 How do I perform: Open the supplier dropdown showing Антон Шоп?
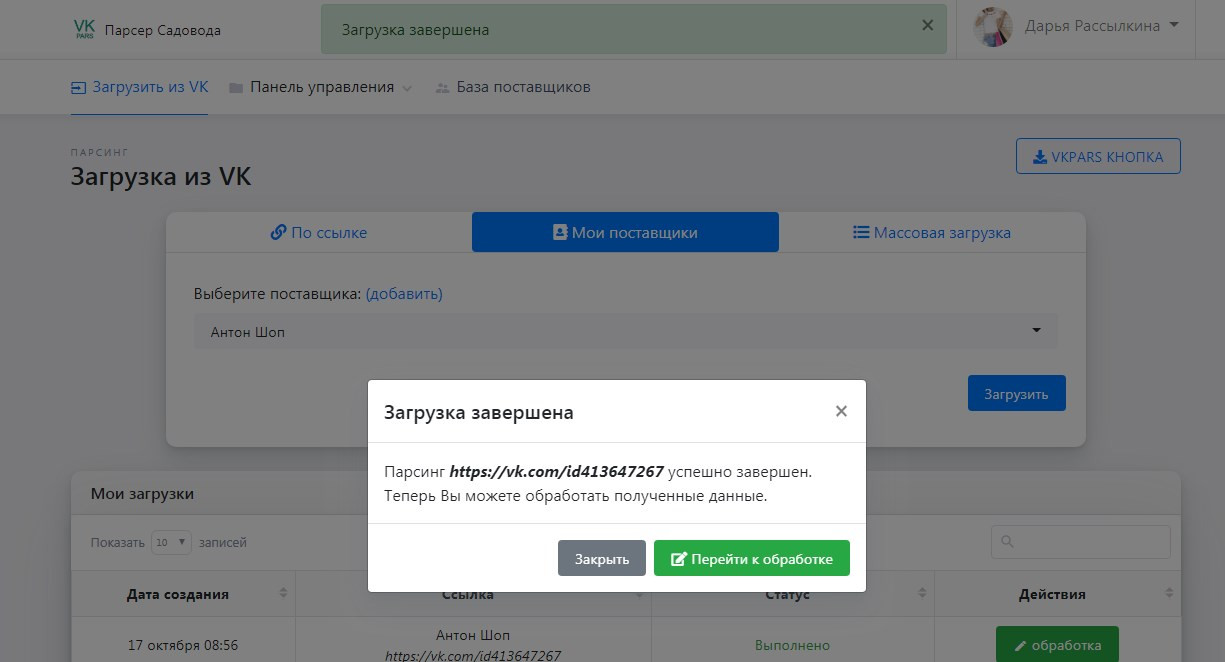pos(625,332)
